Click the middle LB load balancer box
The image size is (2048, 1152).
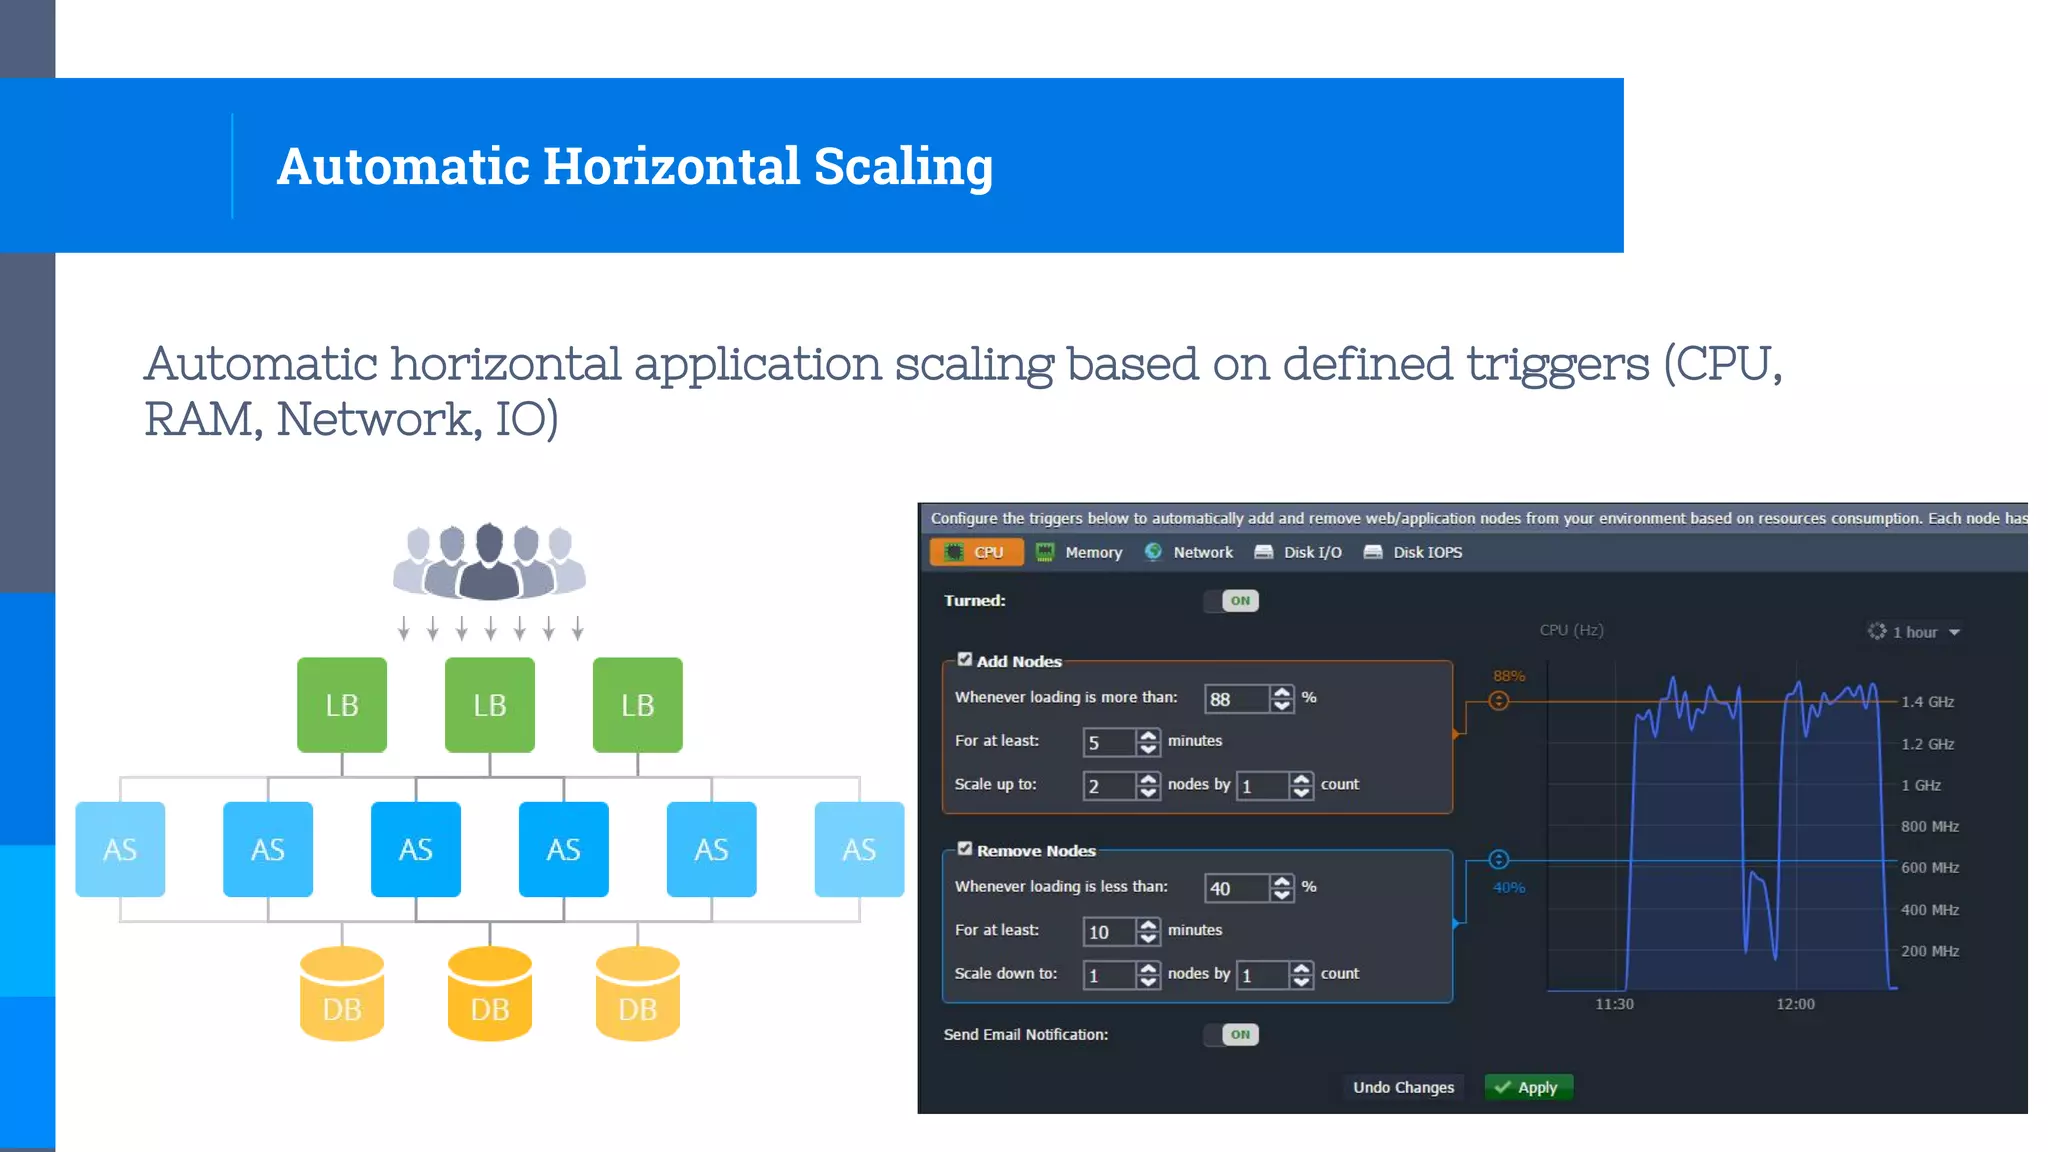tap(490, 705)
